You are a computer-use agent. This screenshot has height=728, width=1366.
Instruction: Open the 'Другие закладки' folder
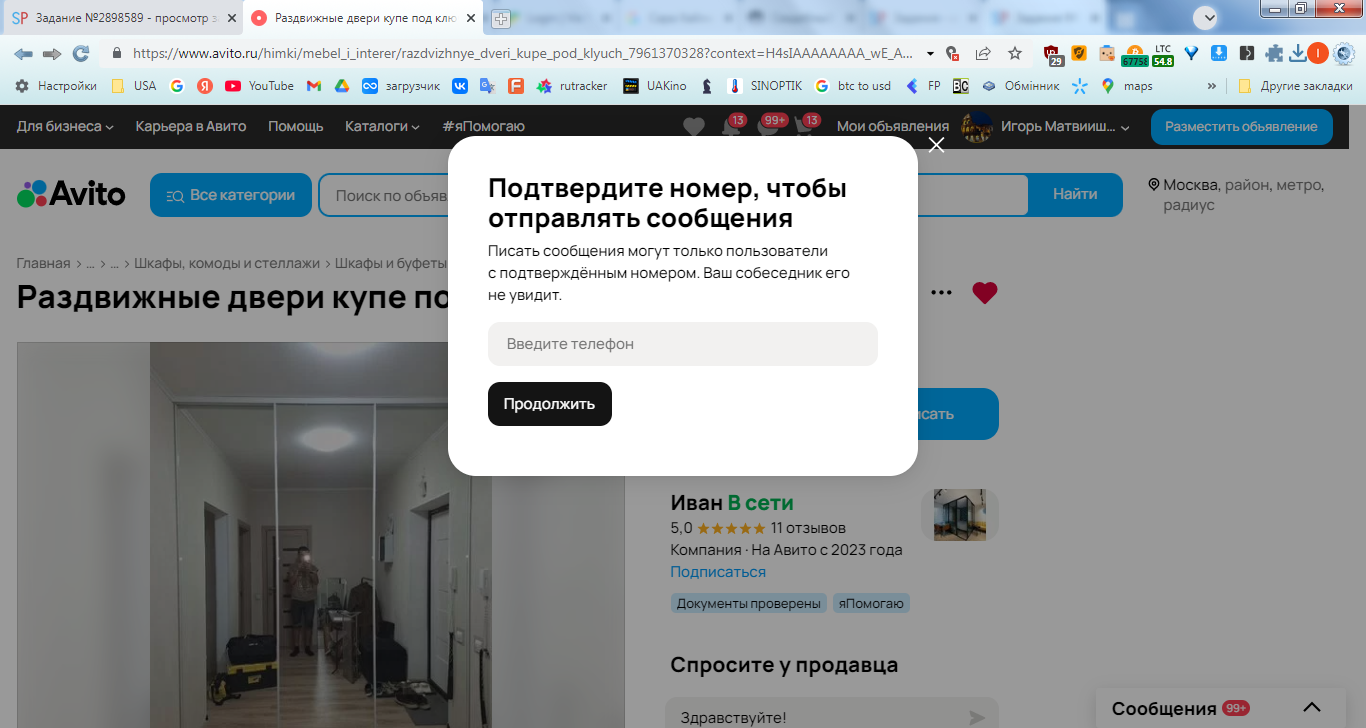1295,86
